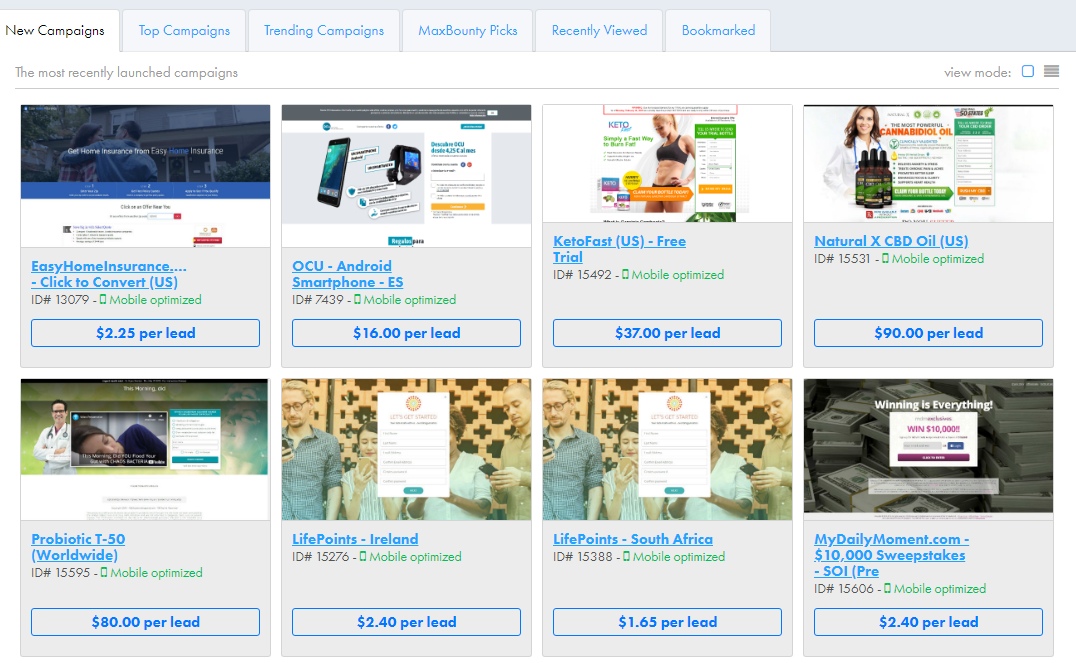Image resolution: width=1076 pixels, height=663 pixels.
Task: Click the text ID# 15388
Action: (x=583, y=557)
